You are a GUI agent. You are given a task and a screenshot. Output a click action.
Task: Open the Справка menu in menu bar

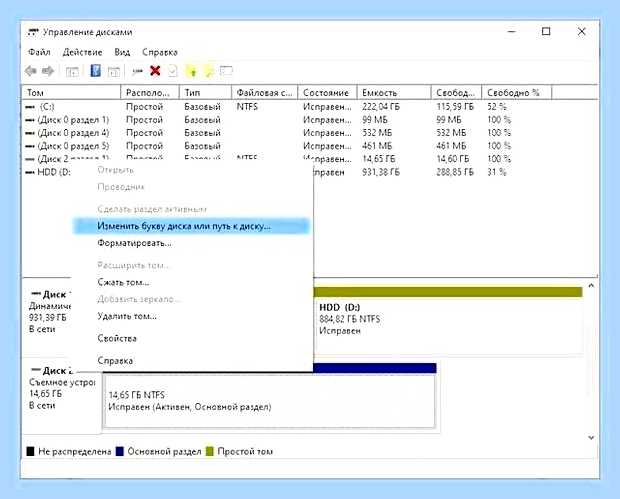(x=160, y=52)
